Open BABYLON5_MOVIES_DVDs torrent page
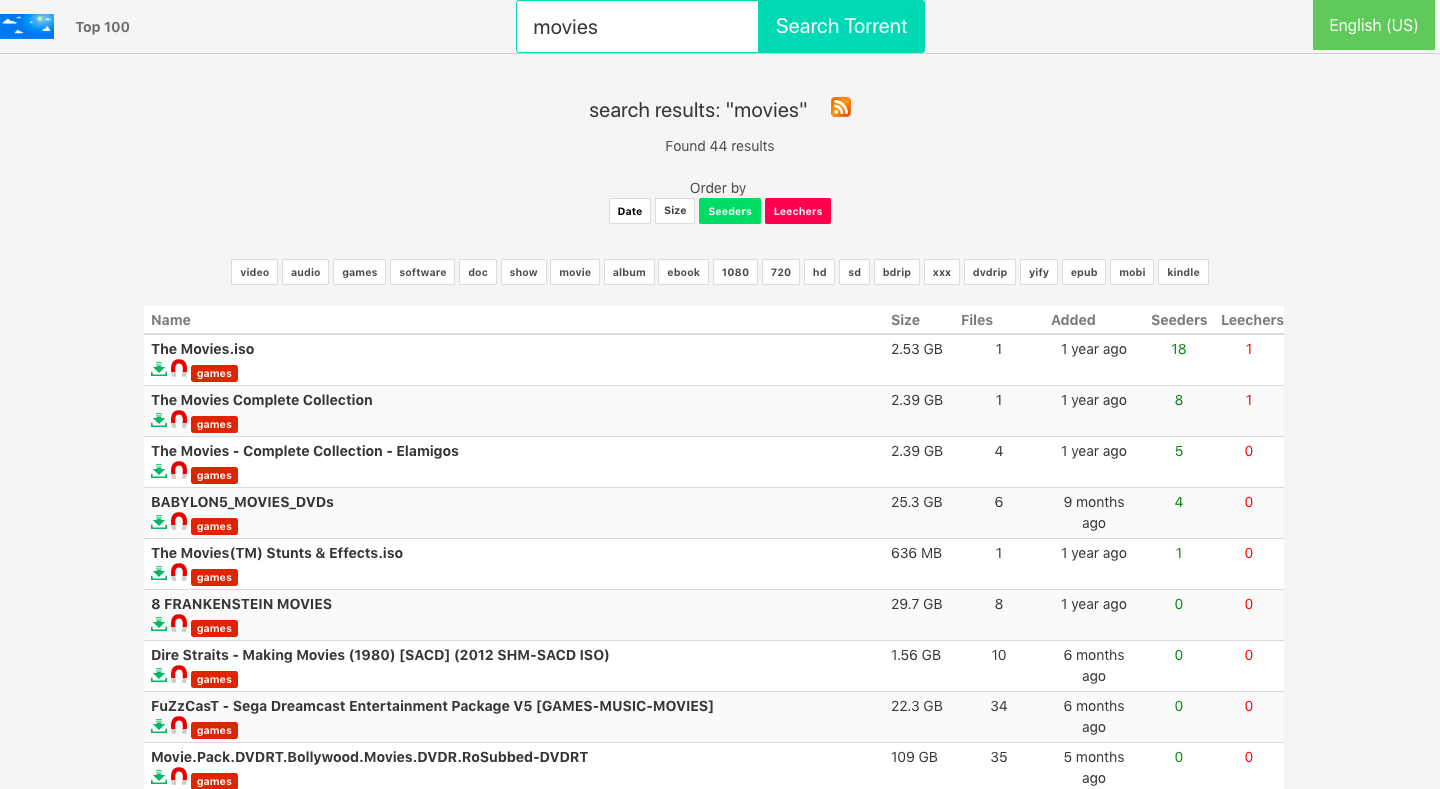1440x789 pixels. pos(242,502)
